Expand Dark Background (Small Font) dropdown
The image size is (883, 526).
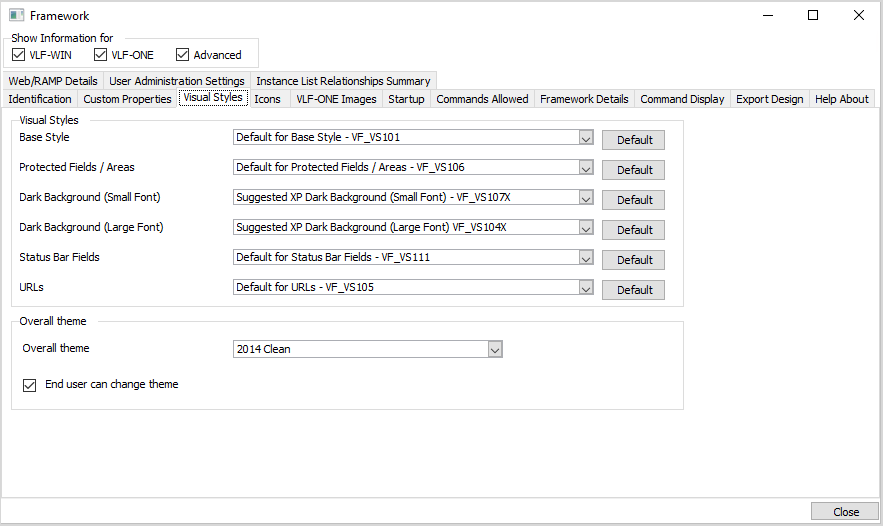point(586,198)
